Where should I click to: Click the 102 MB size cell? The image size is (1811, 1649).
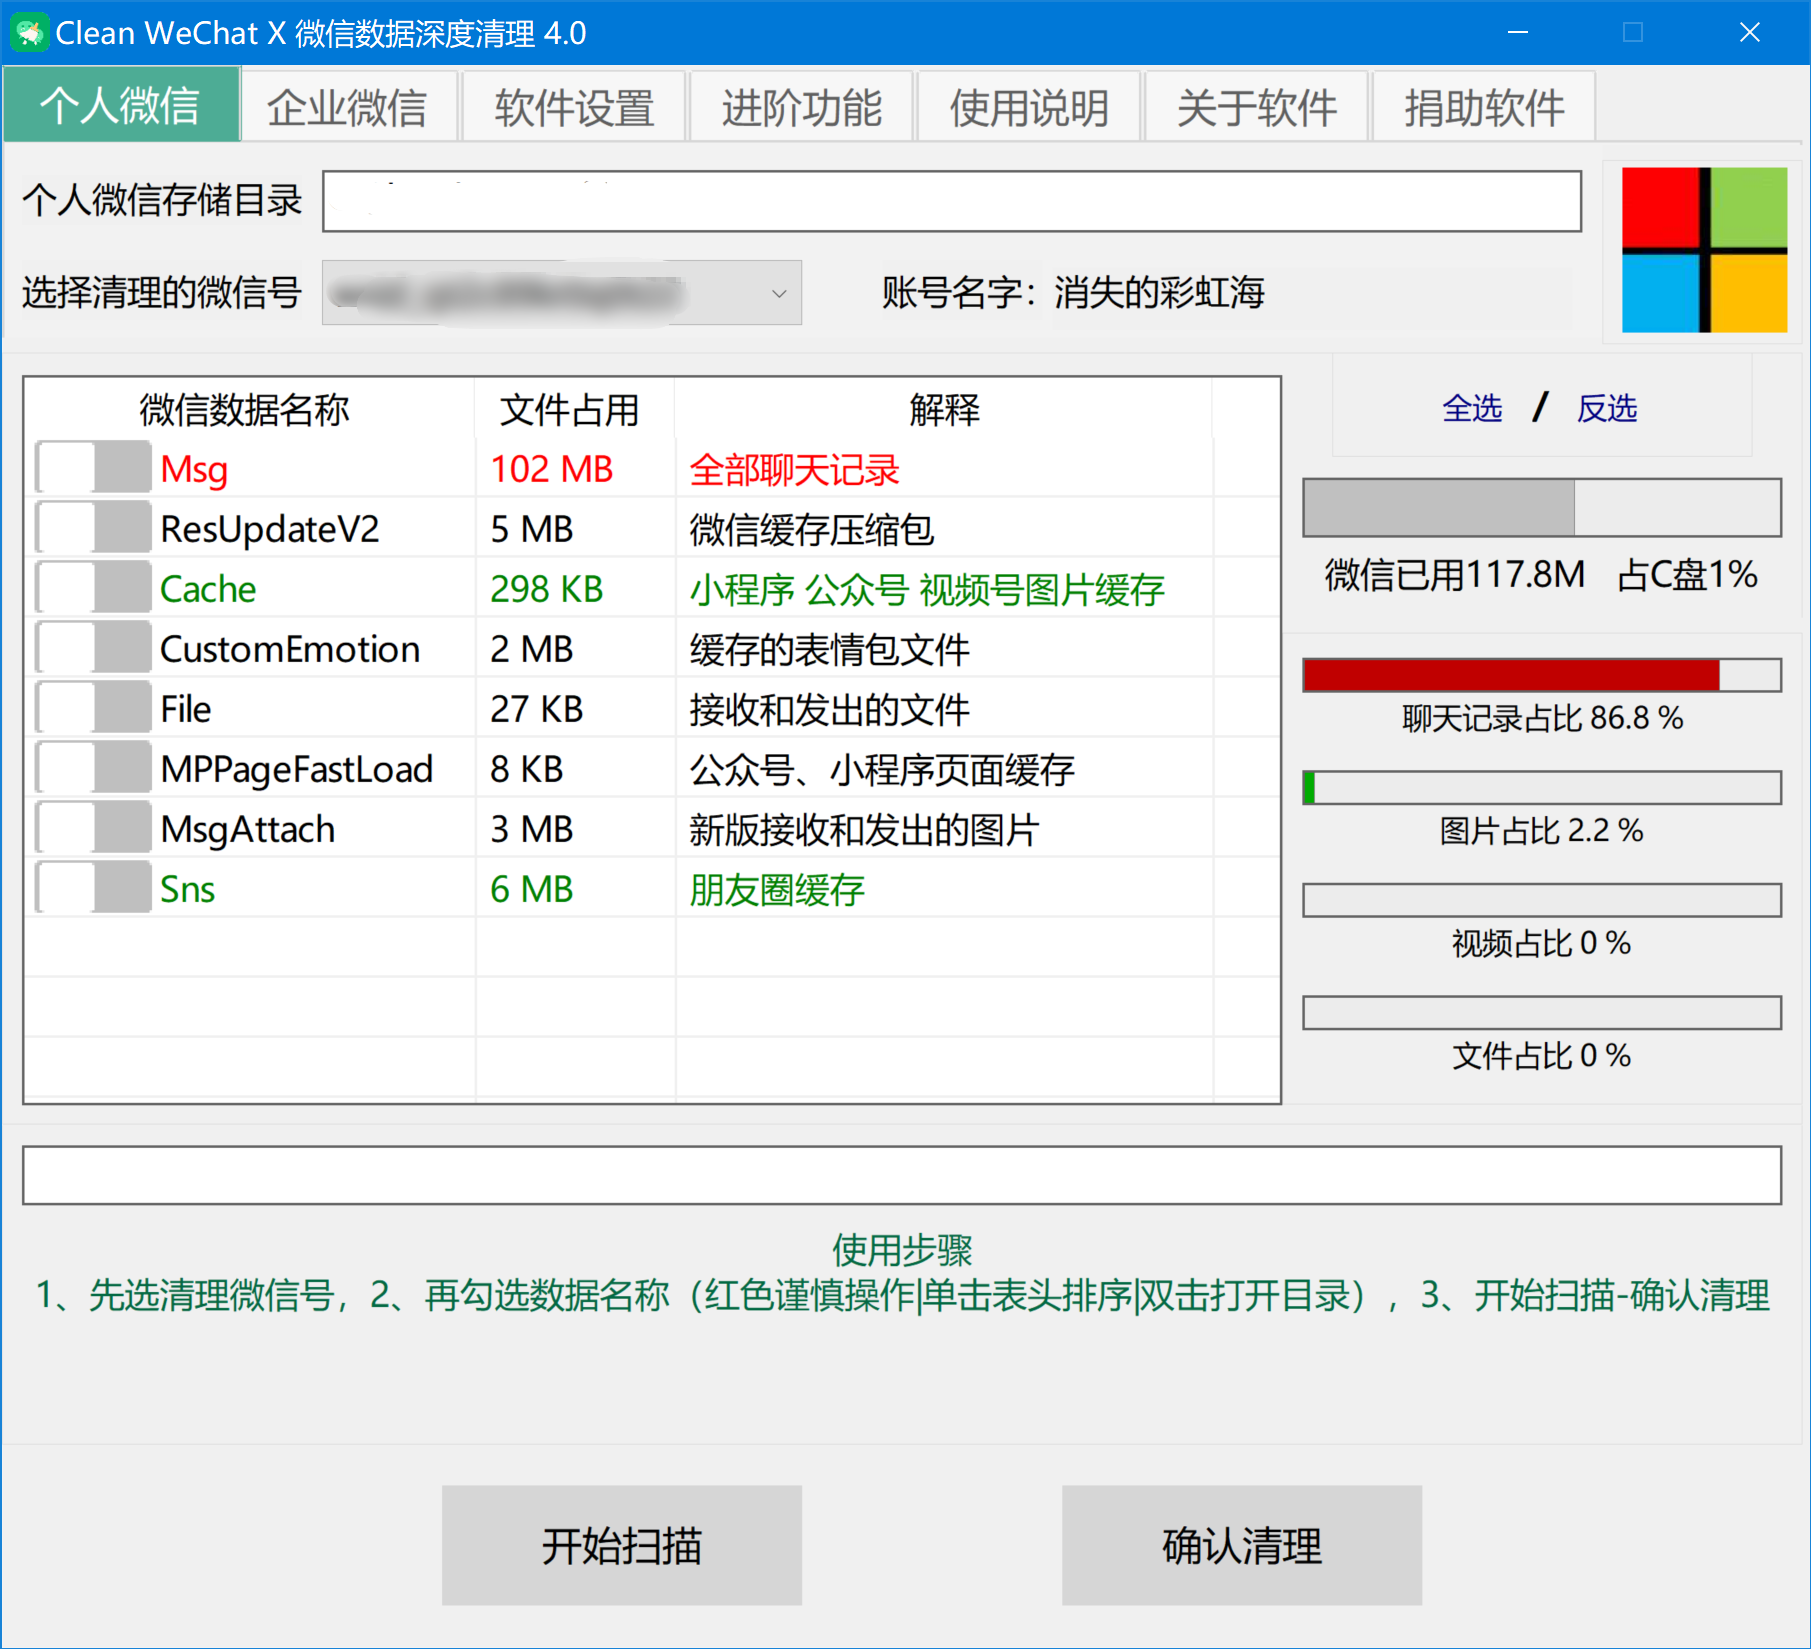coord(552,469)
